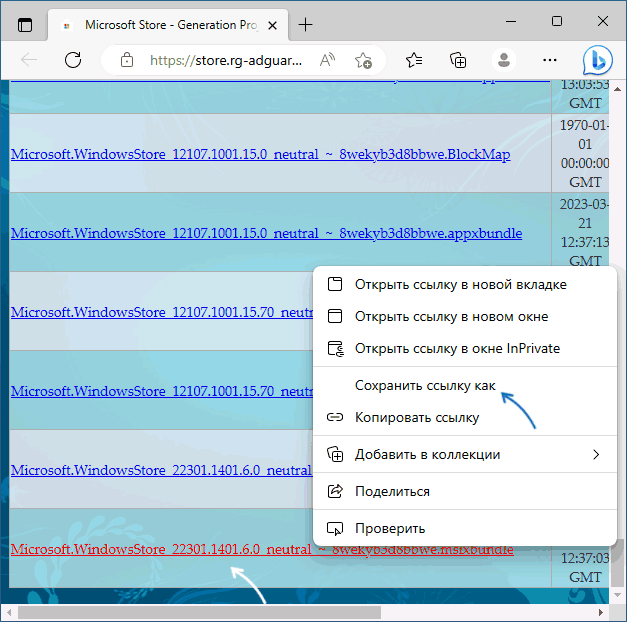Open second 12107.1001.15.70 link

162,391
